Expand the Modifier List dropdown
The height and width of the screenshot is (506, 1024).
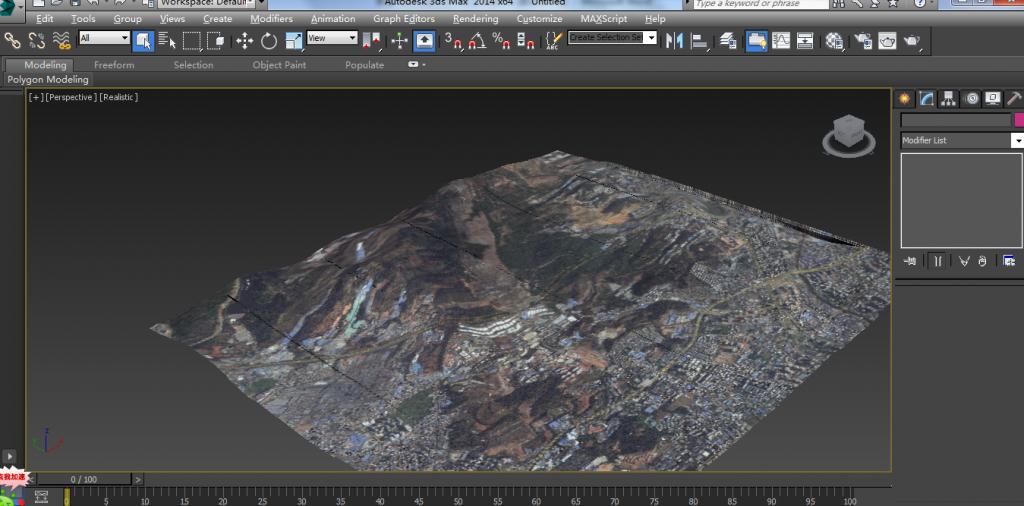(1017, 141)
